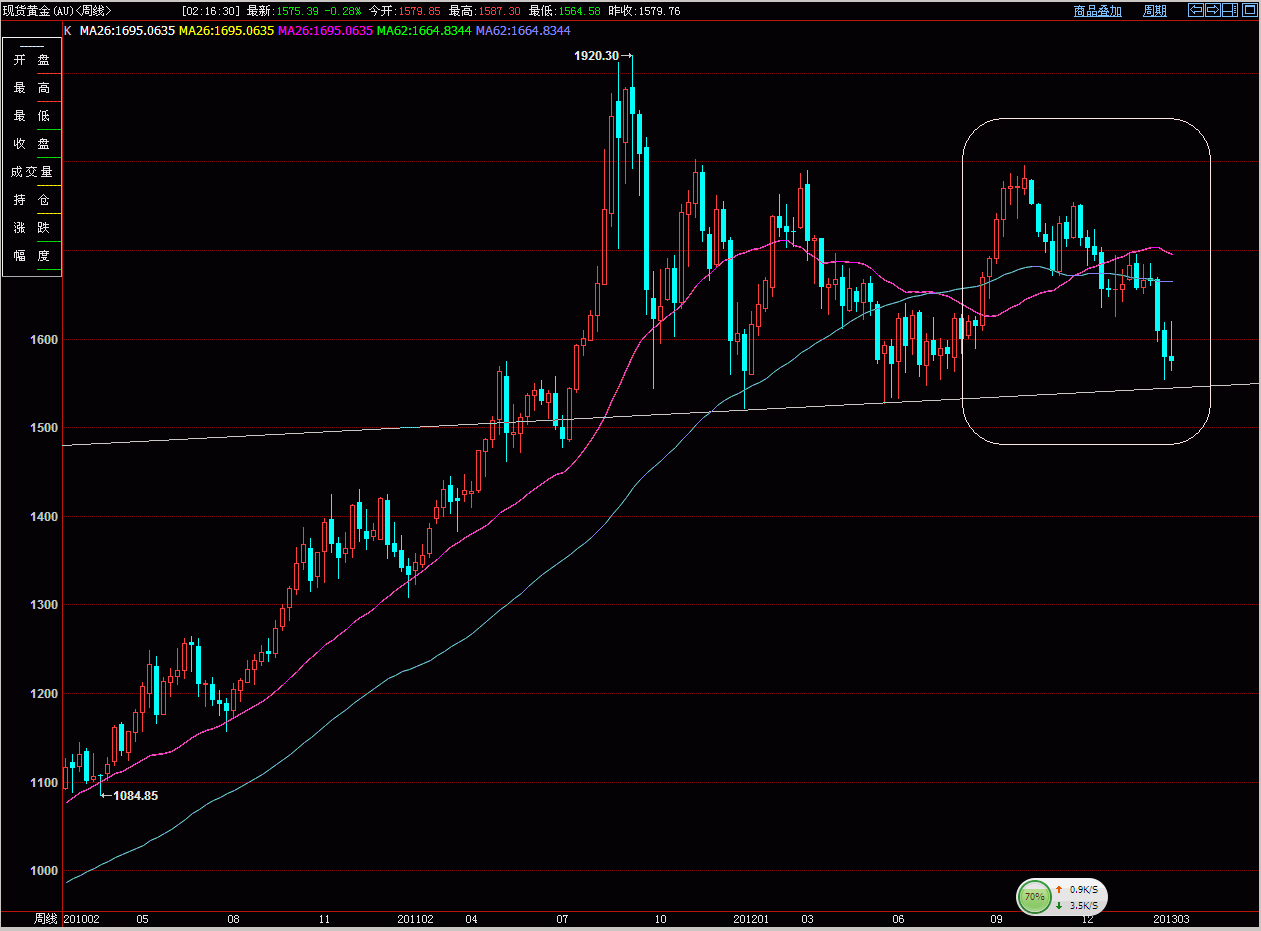Click the 持仓 row in info panel
Viewport: 1261px width, 931px height.
(32, 200)
